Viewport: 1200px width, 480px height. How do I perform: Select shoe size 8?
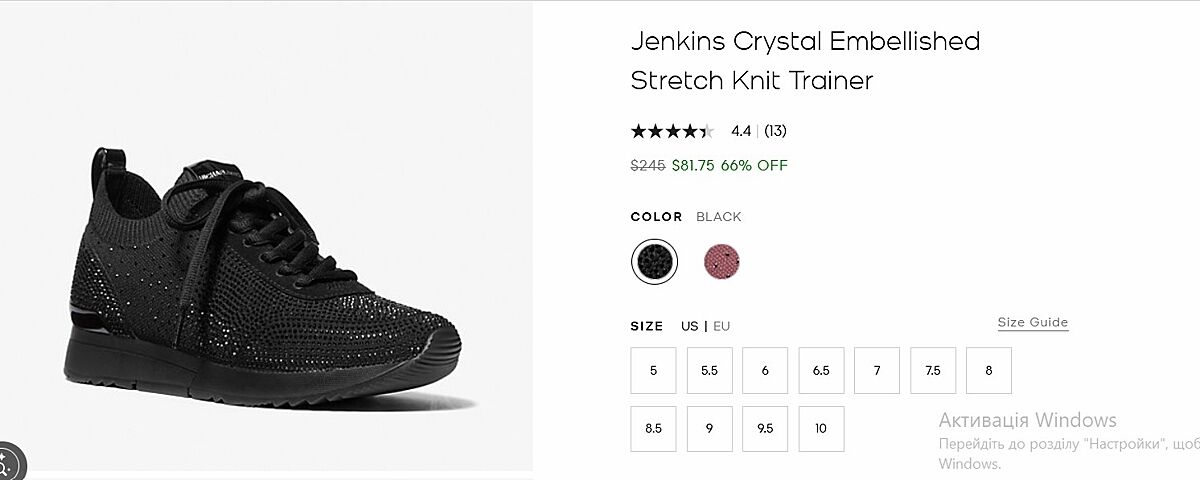989,370
